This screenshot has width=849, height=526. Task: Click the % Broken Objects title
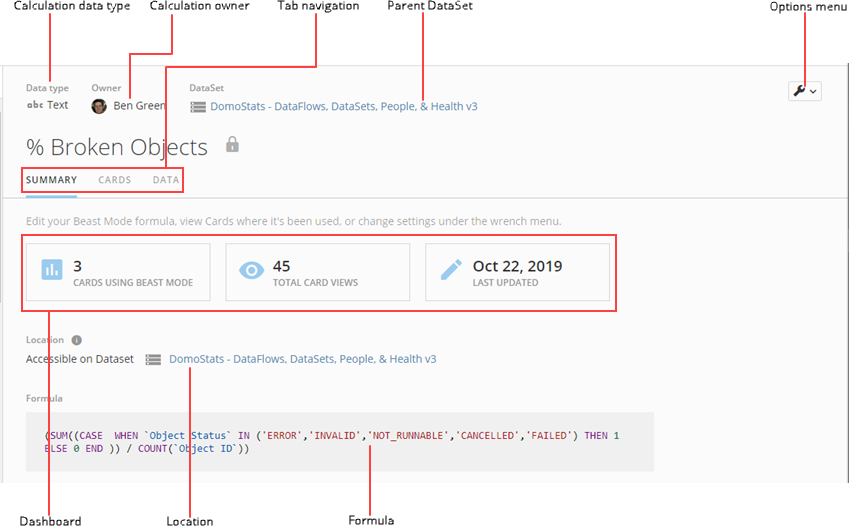tap(117, 147)
